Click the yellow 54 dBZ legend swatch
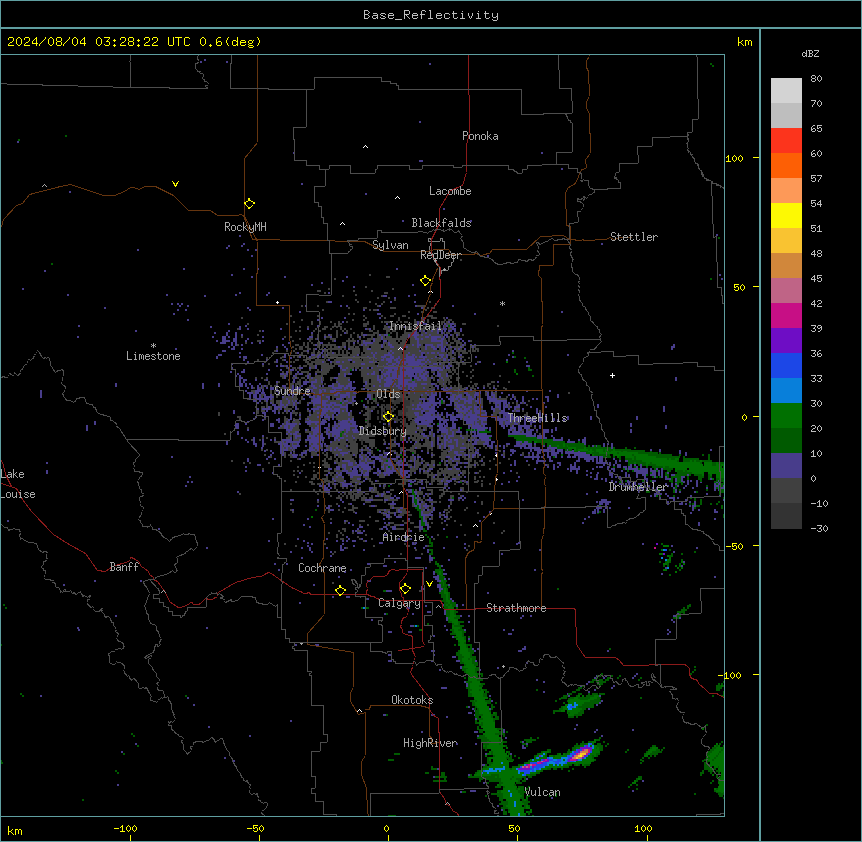Viewport: 862px width, 842px height. [786, 215]
